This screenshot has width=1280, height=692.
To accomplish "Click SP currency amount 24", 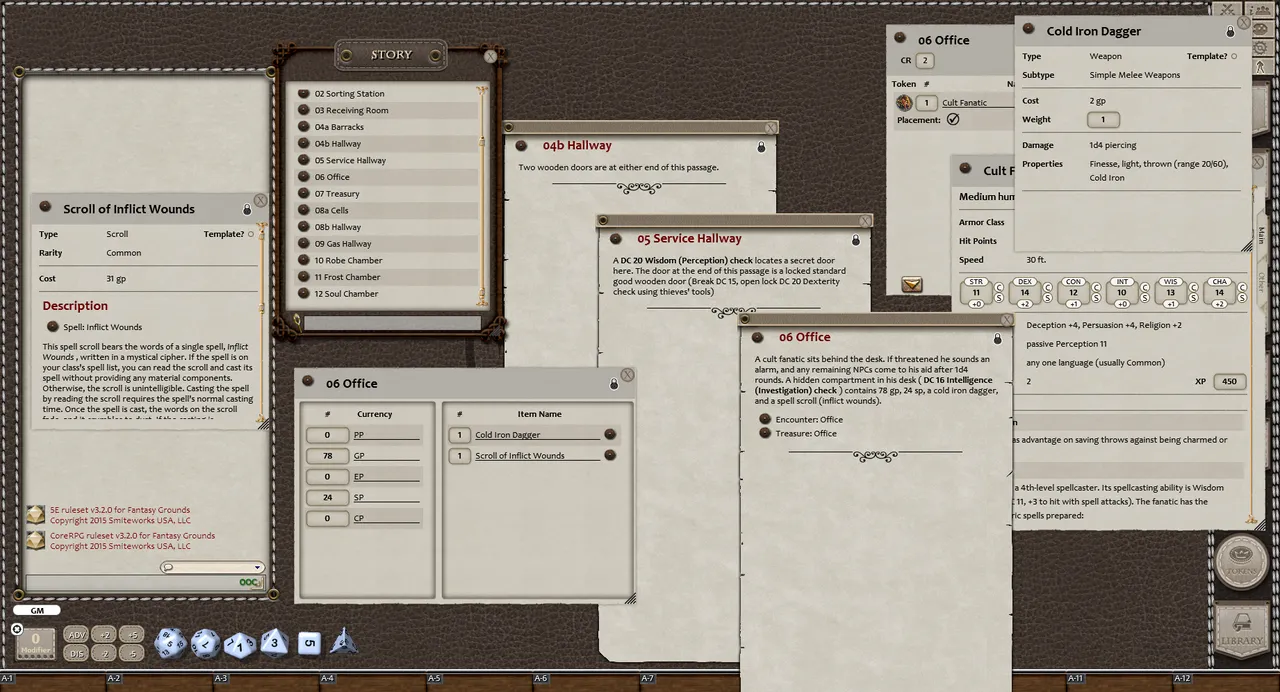I will coord(327,497).
